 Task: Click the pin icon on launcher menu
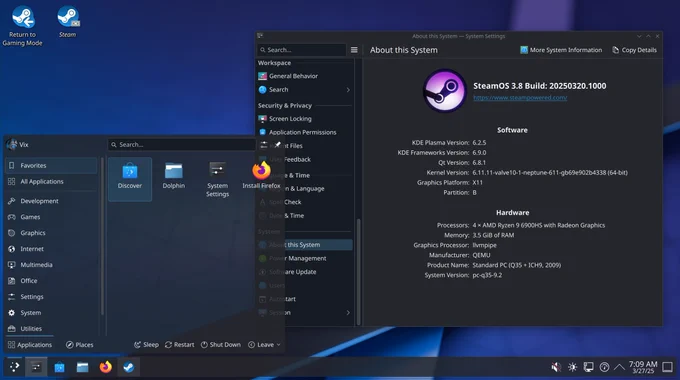click(278, 144)
